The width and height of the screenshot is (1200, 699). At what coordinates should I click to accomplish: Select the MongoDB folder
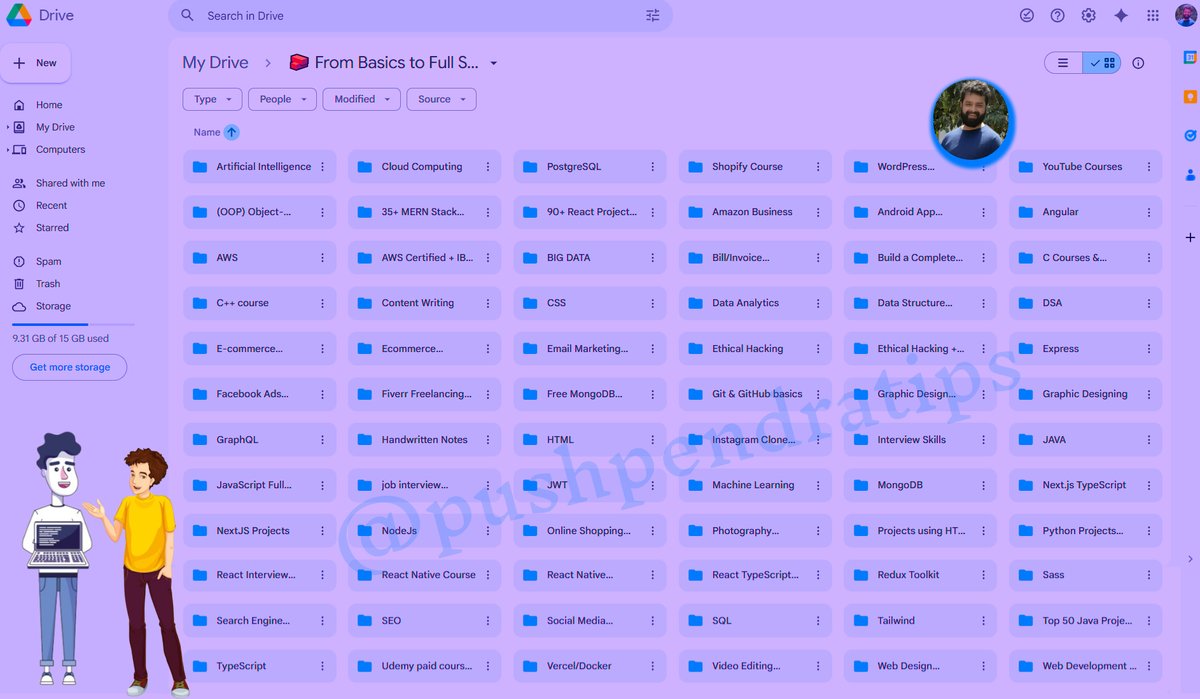point(920,485)
